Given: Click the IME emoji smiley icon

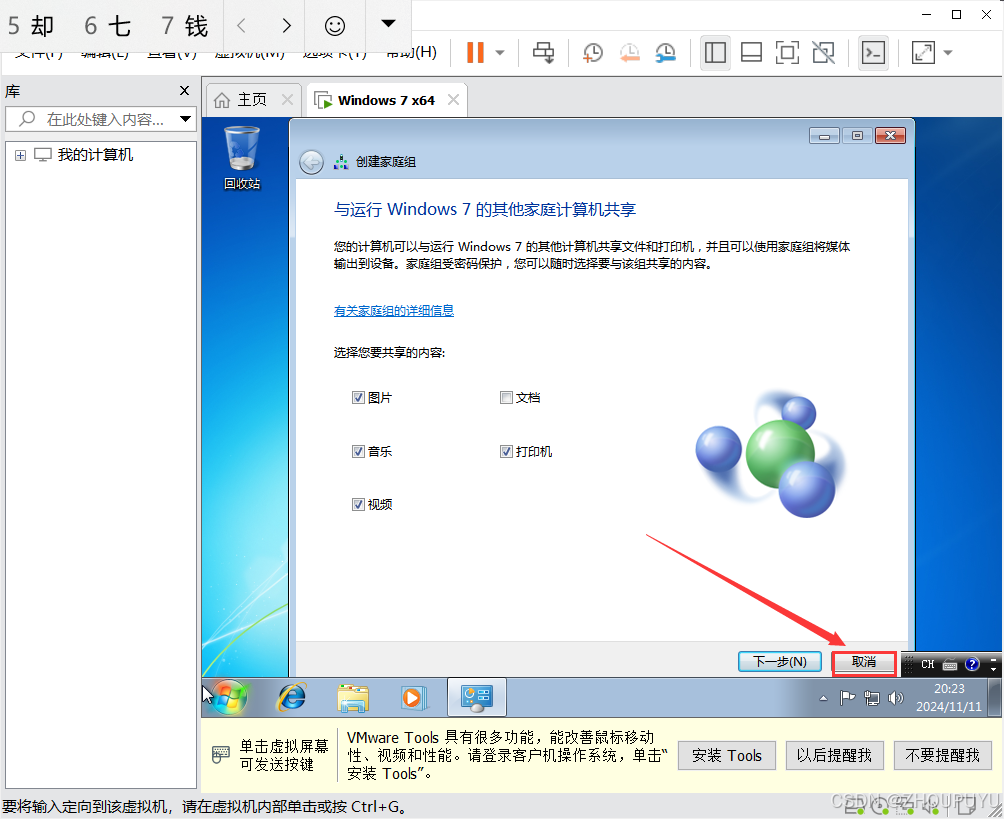Looking at the screenshot, I should [x=334, y=26].
